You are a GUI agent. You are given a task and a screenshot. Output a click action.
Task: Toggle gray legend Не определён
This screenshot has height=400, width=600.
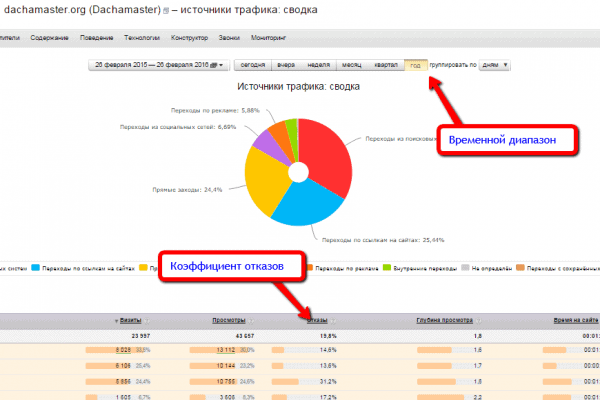(487, 268)
